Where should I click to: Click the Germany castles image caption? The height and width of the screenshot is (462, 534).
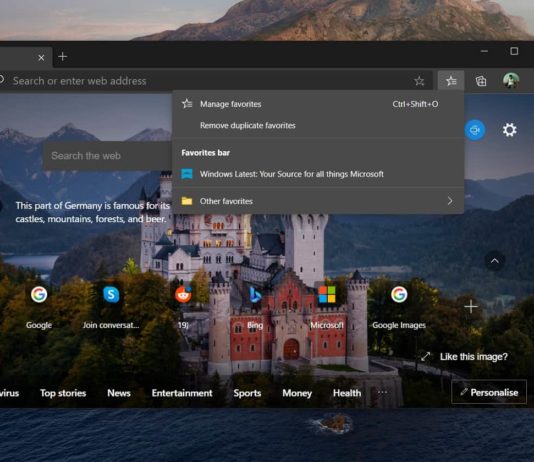tap(92, 212)
